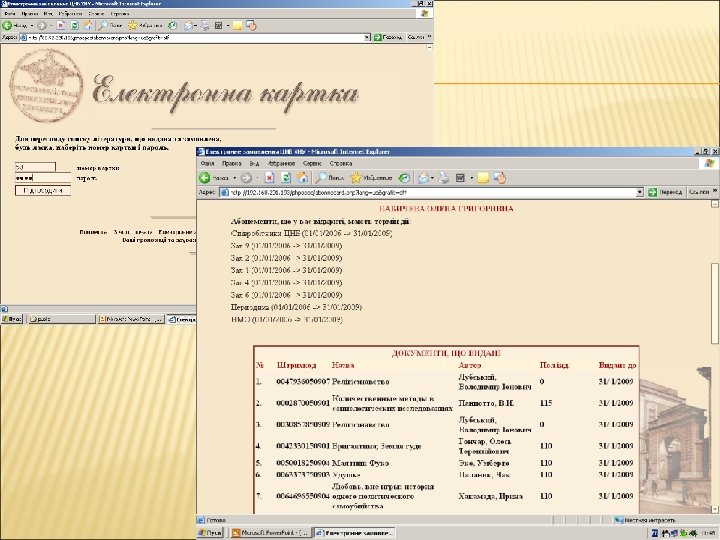Screen dimensions: 720x540
Task: Click scroll-down arrow in front IE window
Action: point(715,509)
